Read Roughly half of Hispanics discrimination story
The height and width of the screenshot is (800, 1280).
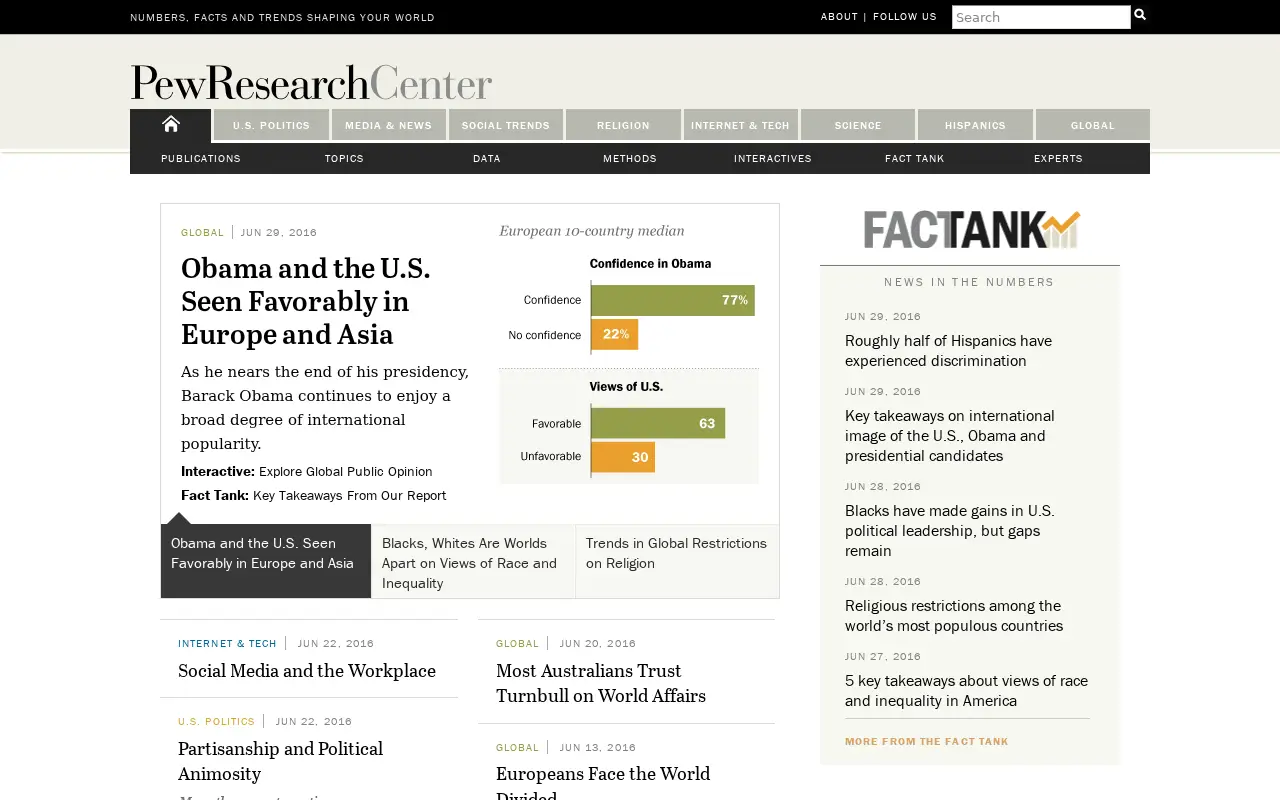[948, 351]
